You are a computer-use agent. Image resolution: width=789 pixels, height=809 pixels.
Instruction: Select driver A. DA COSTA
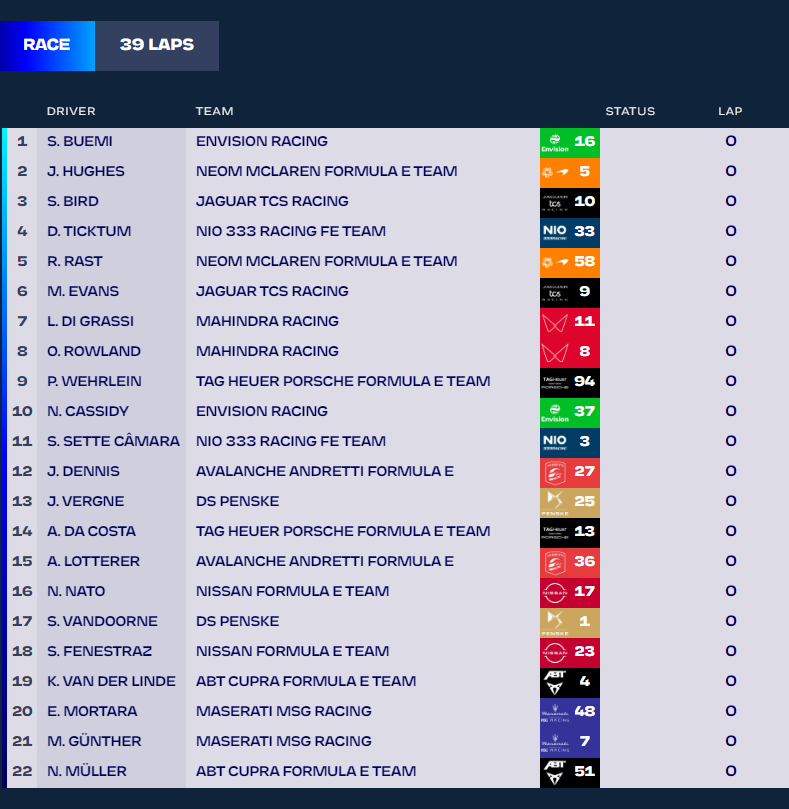[91, 531]
